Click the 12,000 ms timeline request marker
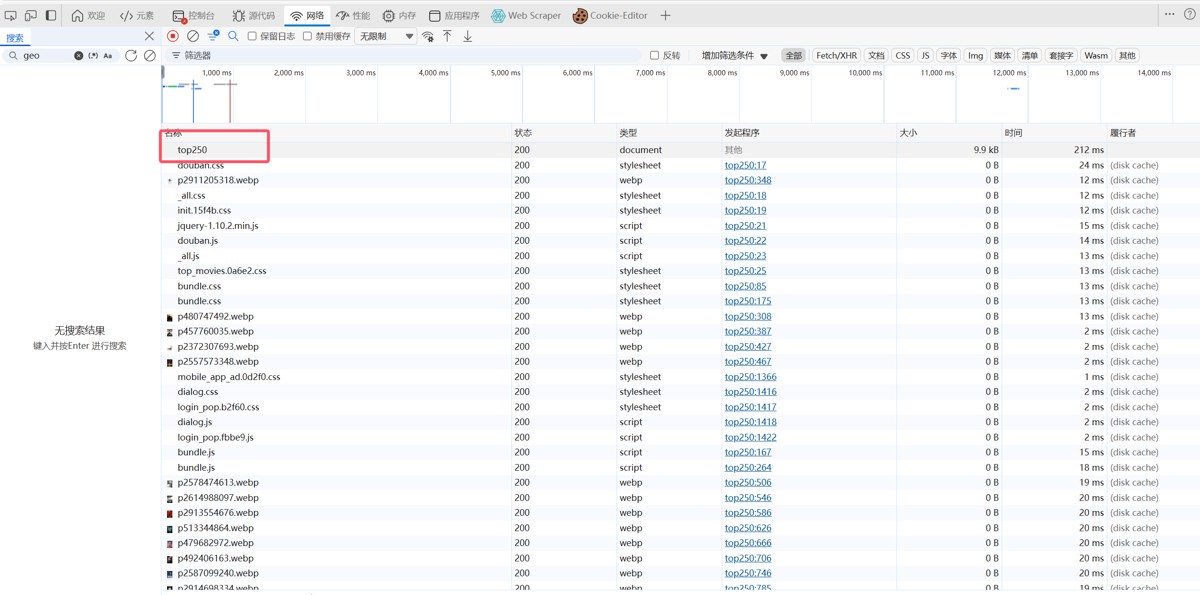This screenshot has width=1200, height=595. pyautogui.click(x=1013, y=88)
